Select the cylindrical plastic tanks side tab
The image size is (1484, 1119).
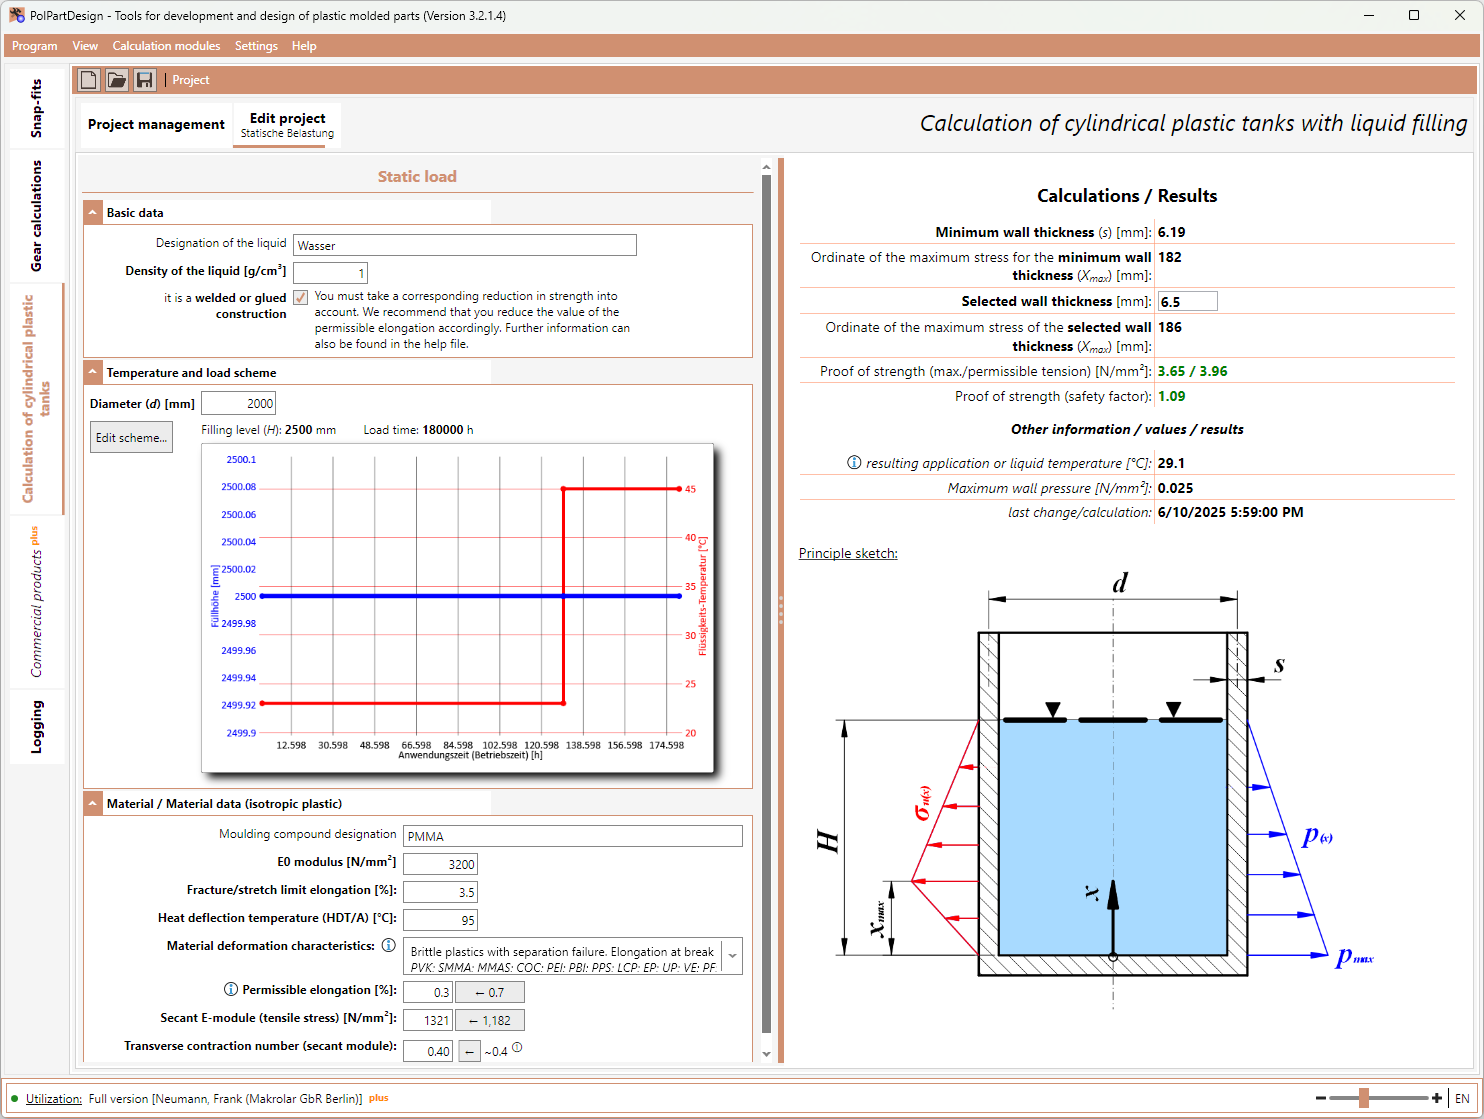(x=37, y=398)
